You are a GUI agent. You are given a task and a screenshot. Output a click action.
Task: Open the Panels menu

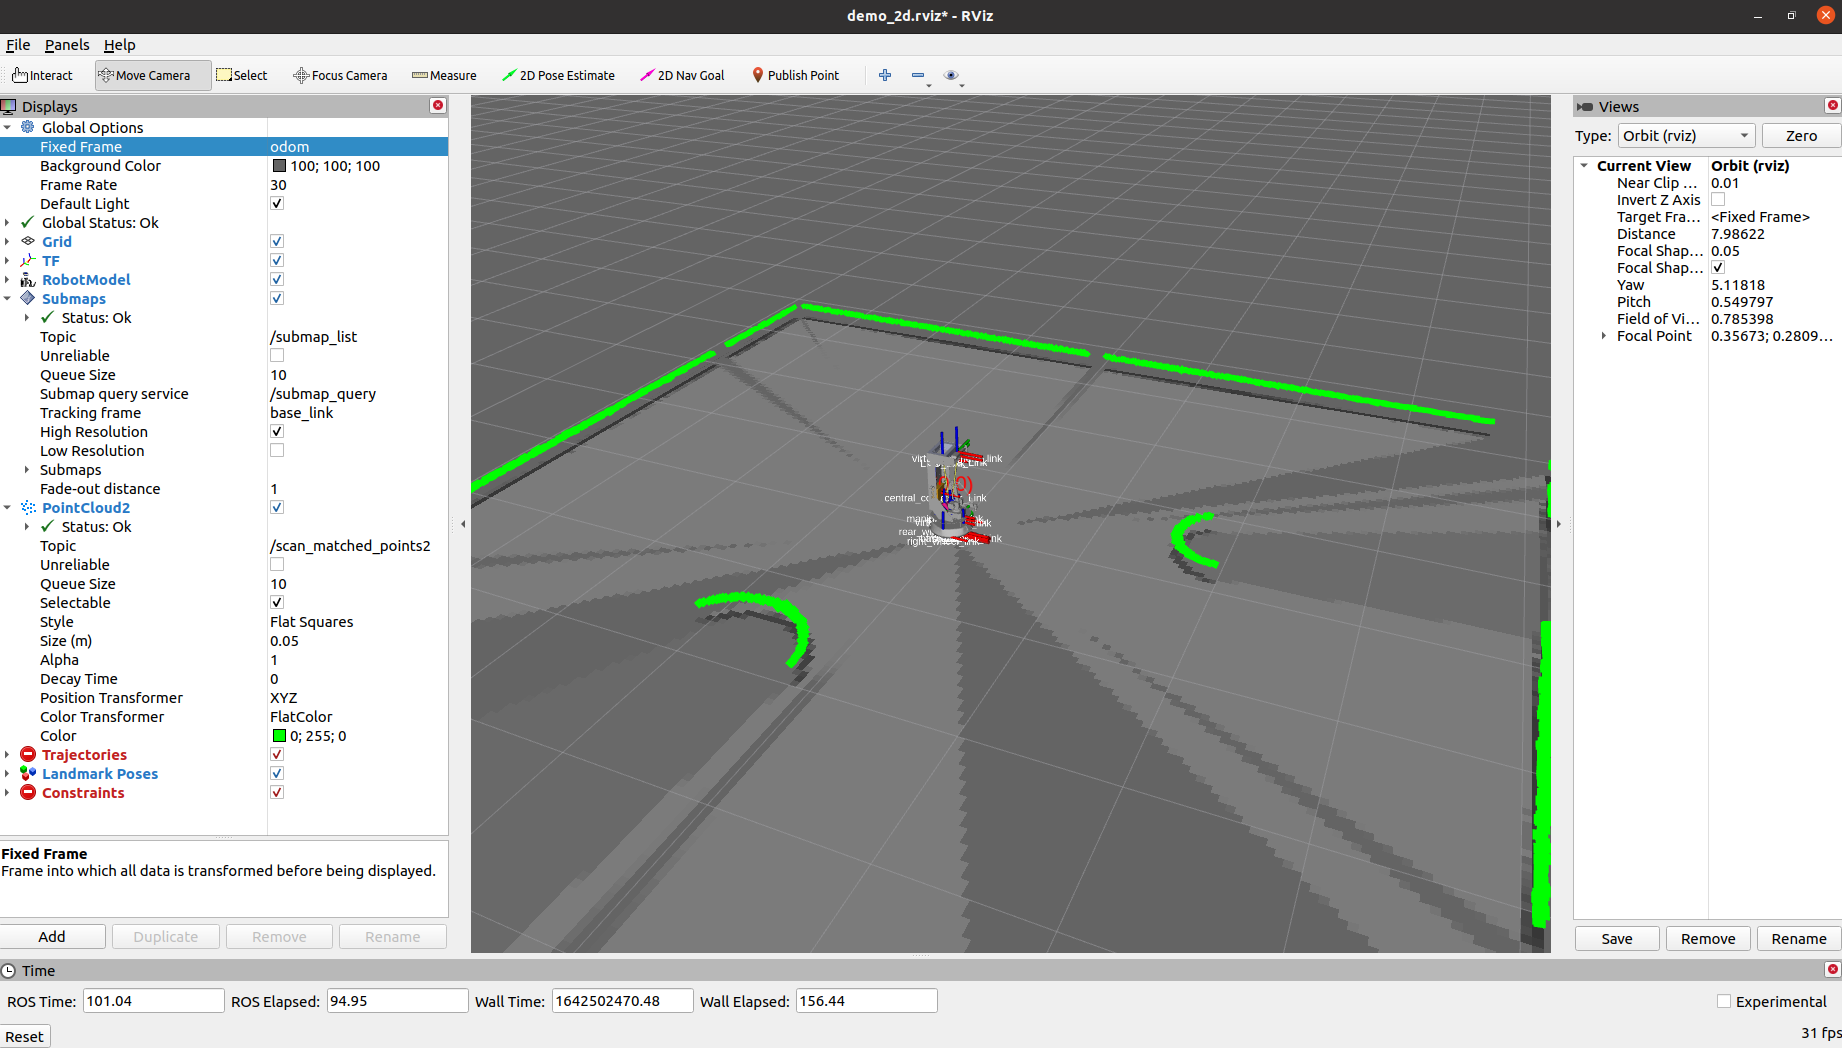(67, 45)
